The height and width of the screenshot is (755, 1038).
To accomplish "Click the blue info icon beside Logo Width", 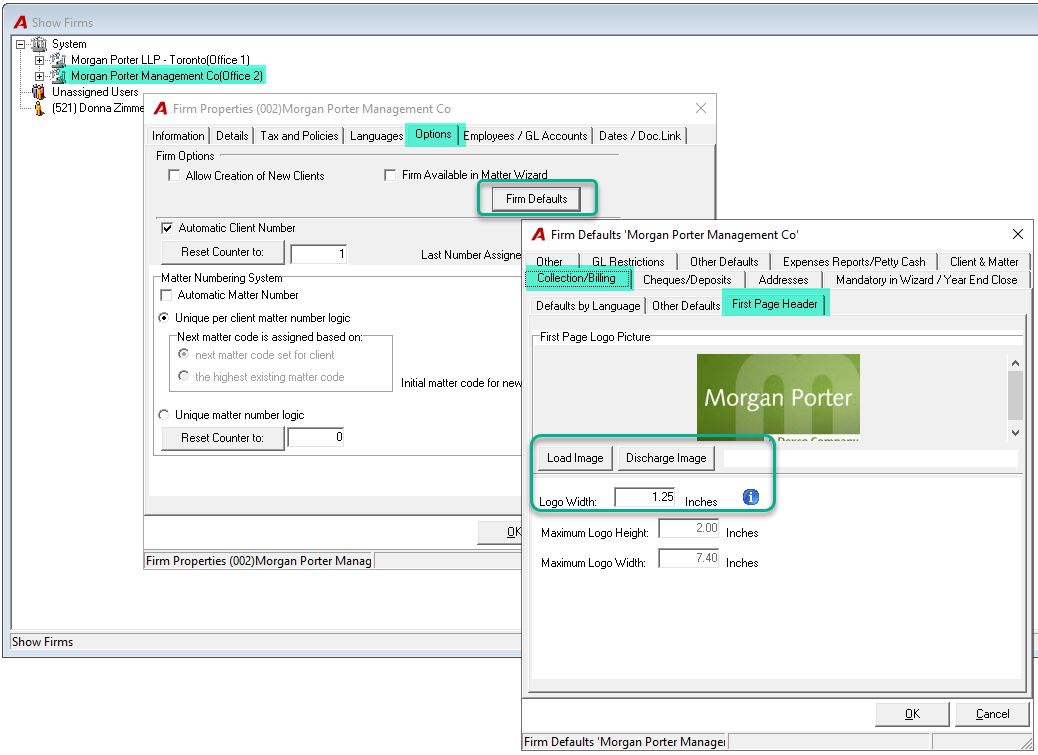I will tap(751, 497).
